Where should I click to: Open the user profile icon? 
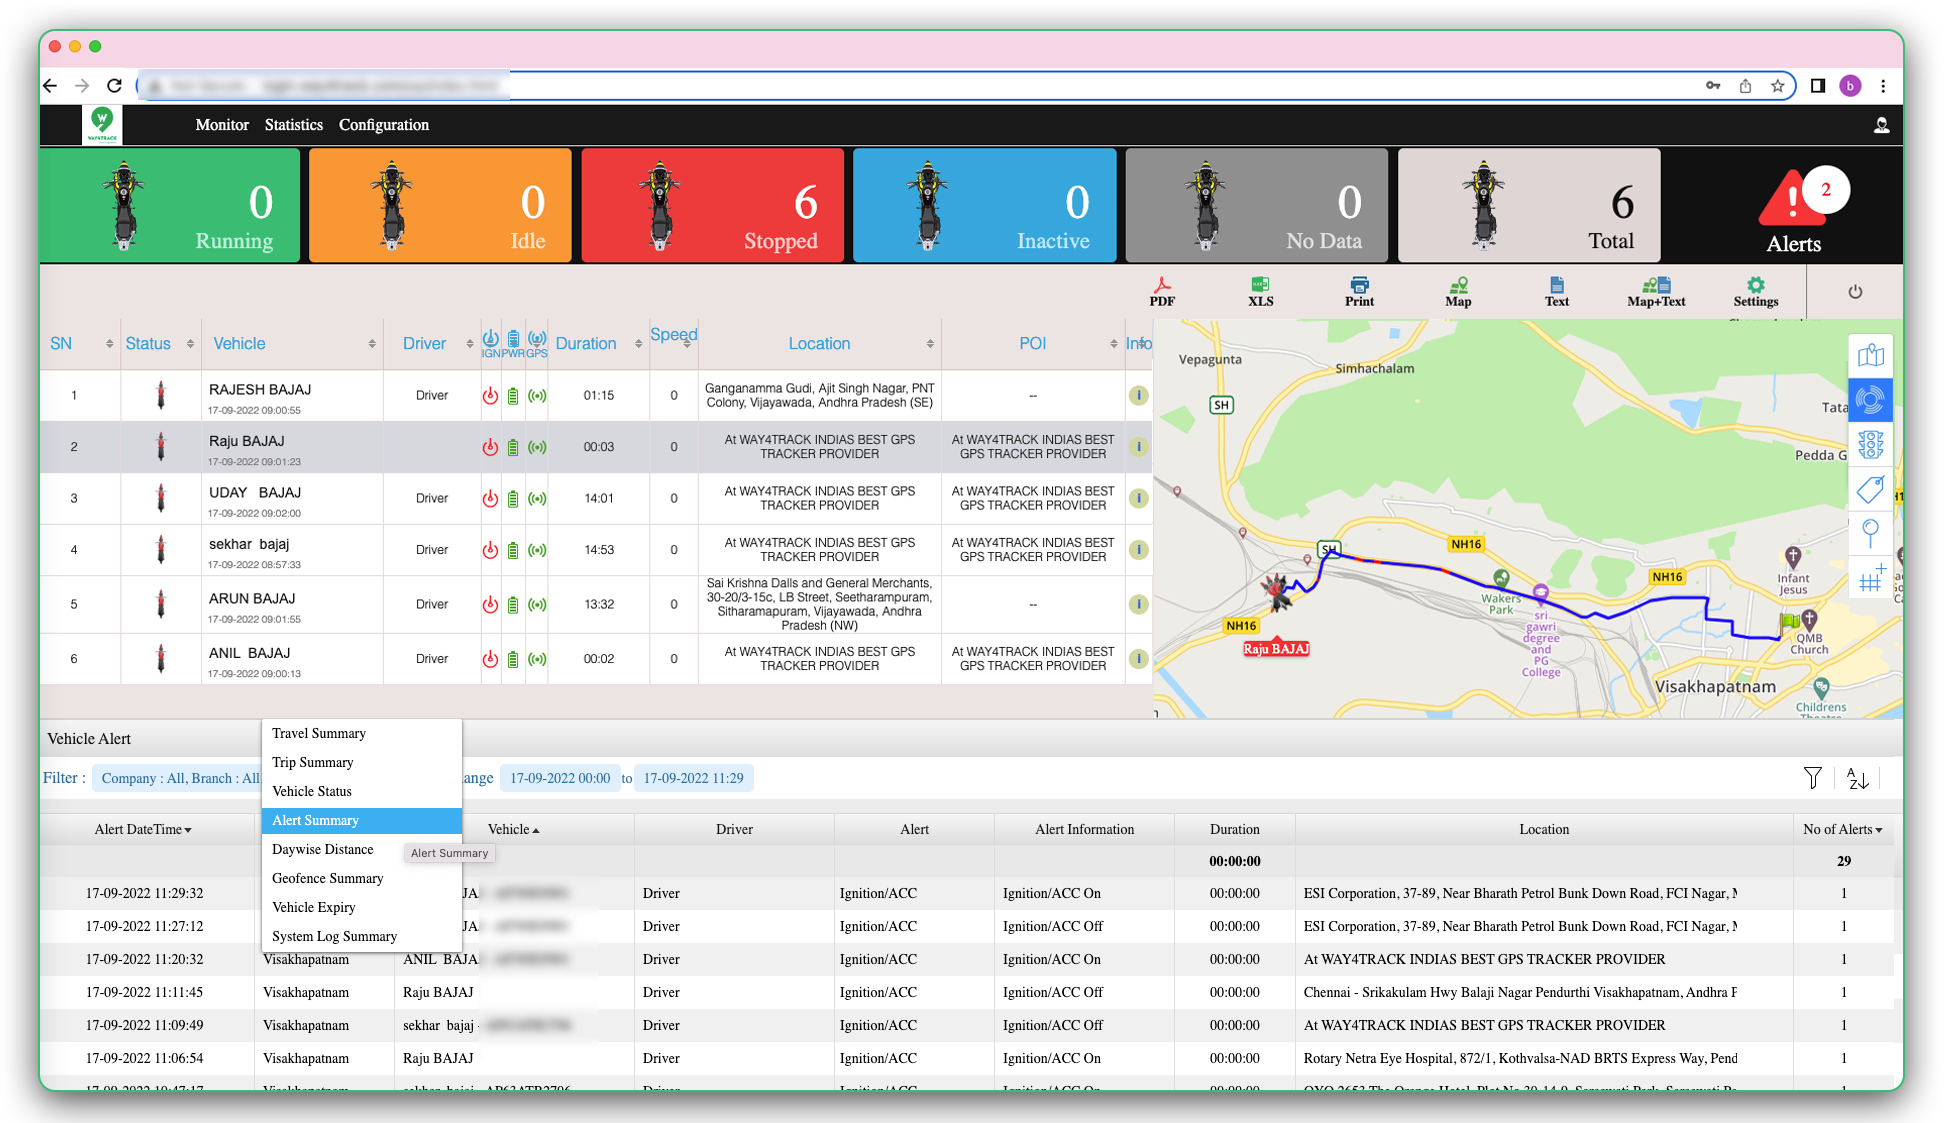pos(1881,125)
